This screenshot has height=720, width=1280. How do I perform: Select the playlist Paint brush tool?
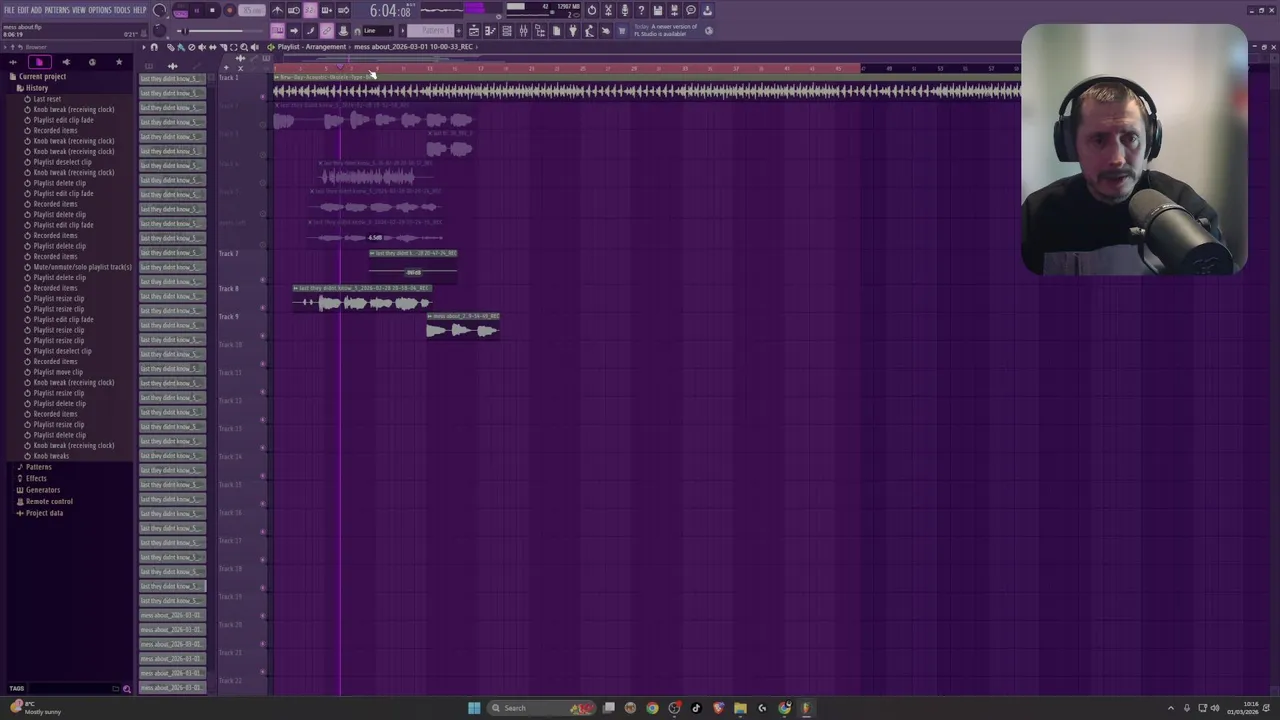click(x=181, y=47)
